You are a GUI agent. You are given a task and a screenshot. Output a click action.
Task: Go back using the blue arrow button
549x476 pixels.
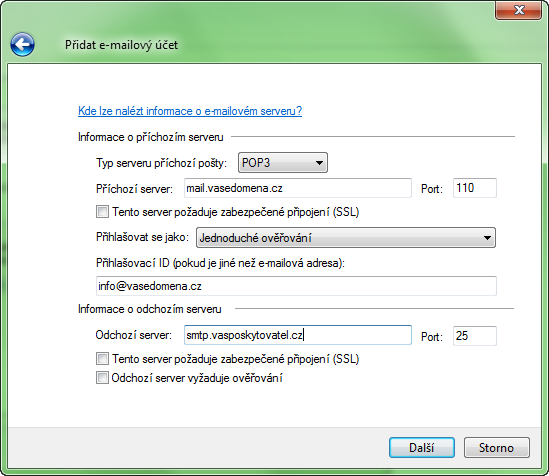(22, 44)
